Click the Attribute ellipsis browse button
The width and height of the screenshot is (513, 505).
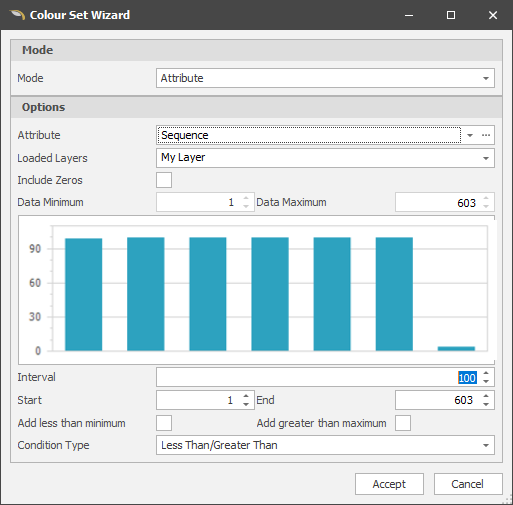[x=486, y=135]
